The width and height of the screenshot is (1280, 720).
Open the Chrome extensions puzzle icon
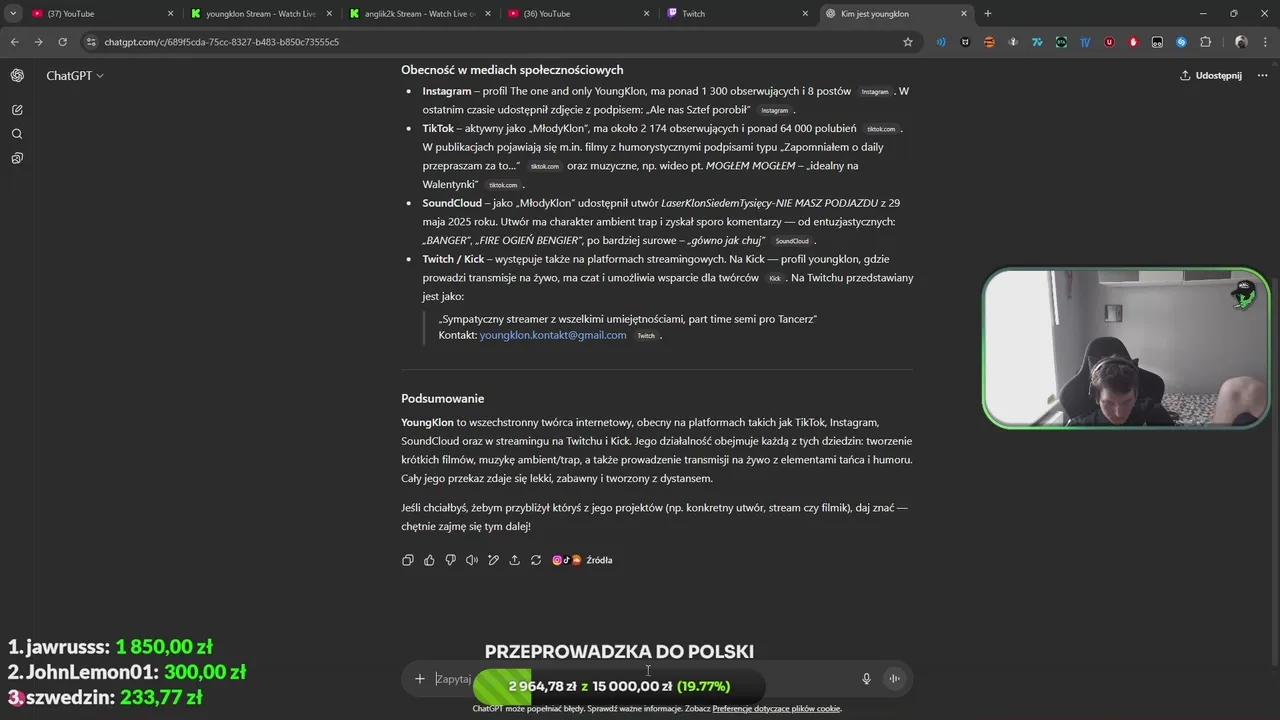1205,42
